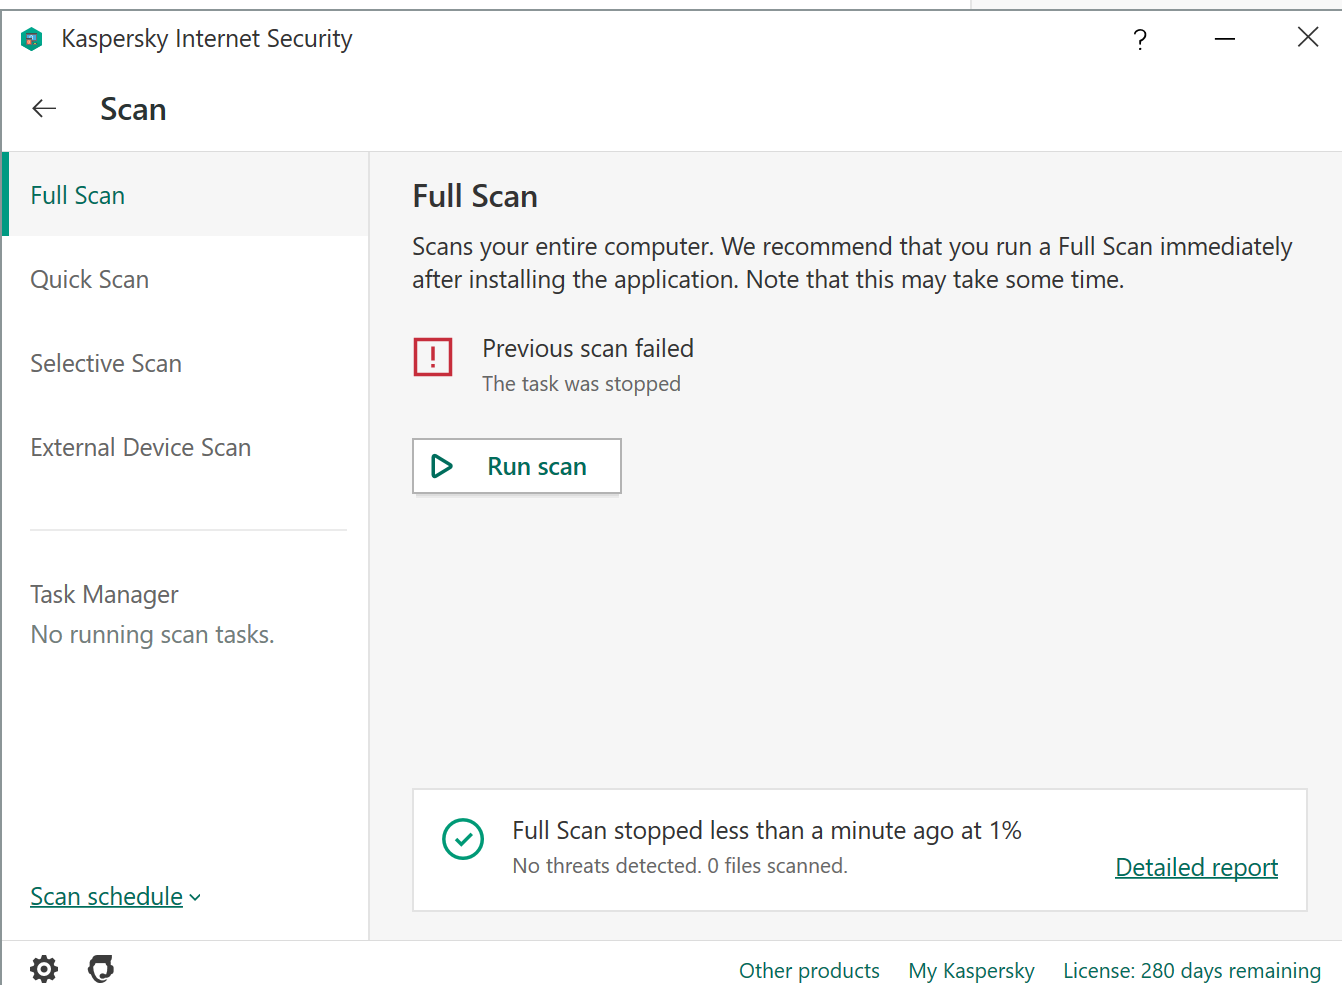
Task: Open Task Manager in the sidebar
Action: (104, 595)
